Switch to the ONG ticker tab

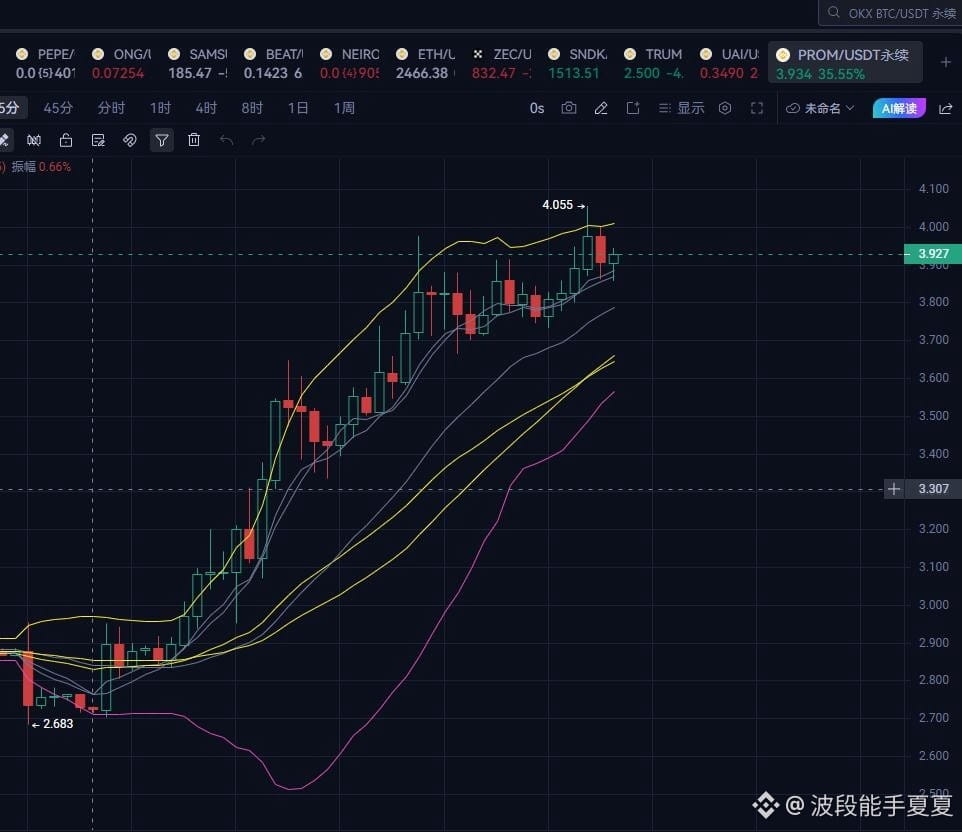point(121,63)
